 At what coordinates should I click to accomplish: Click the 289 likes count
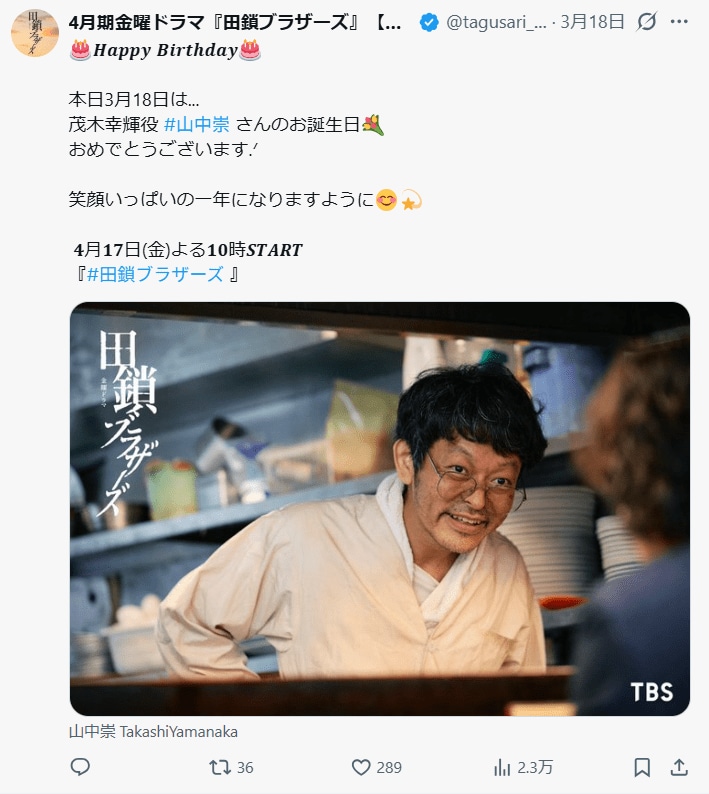(x=389, y=767)
